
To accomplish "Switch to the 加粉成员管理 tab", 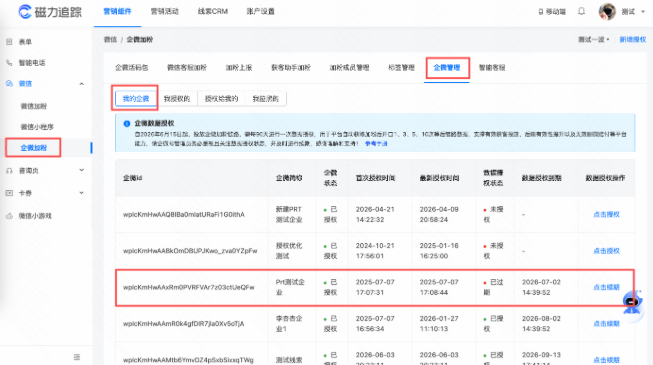I will click(x=349, y=68).
